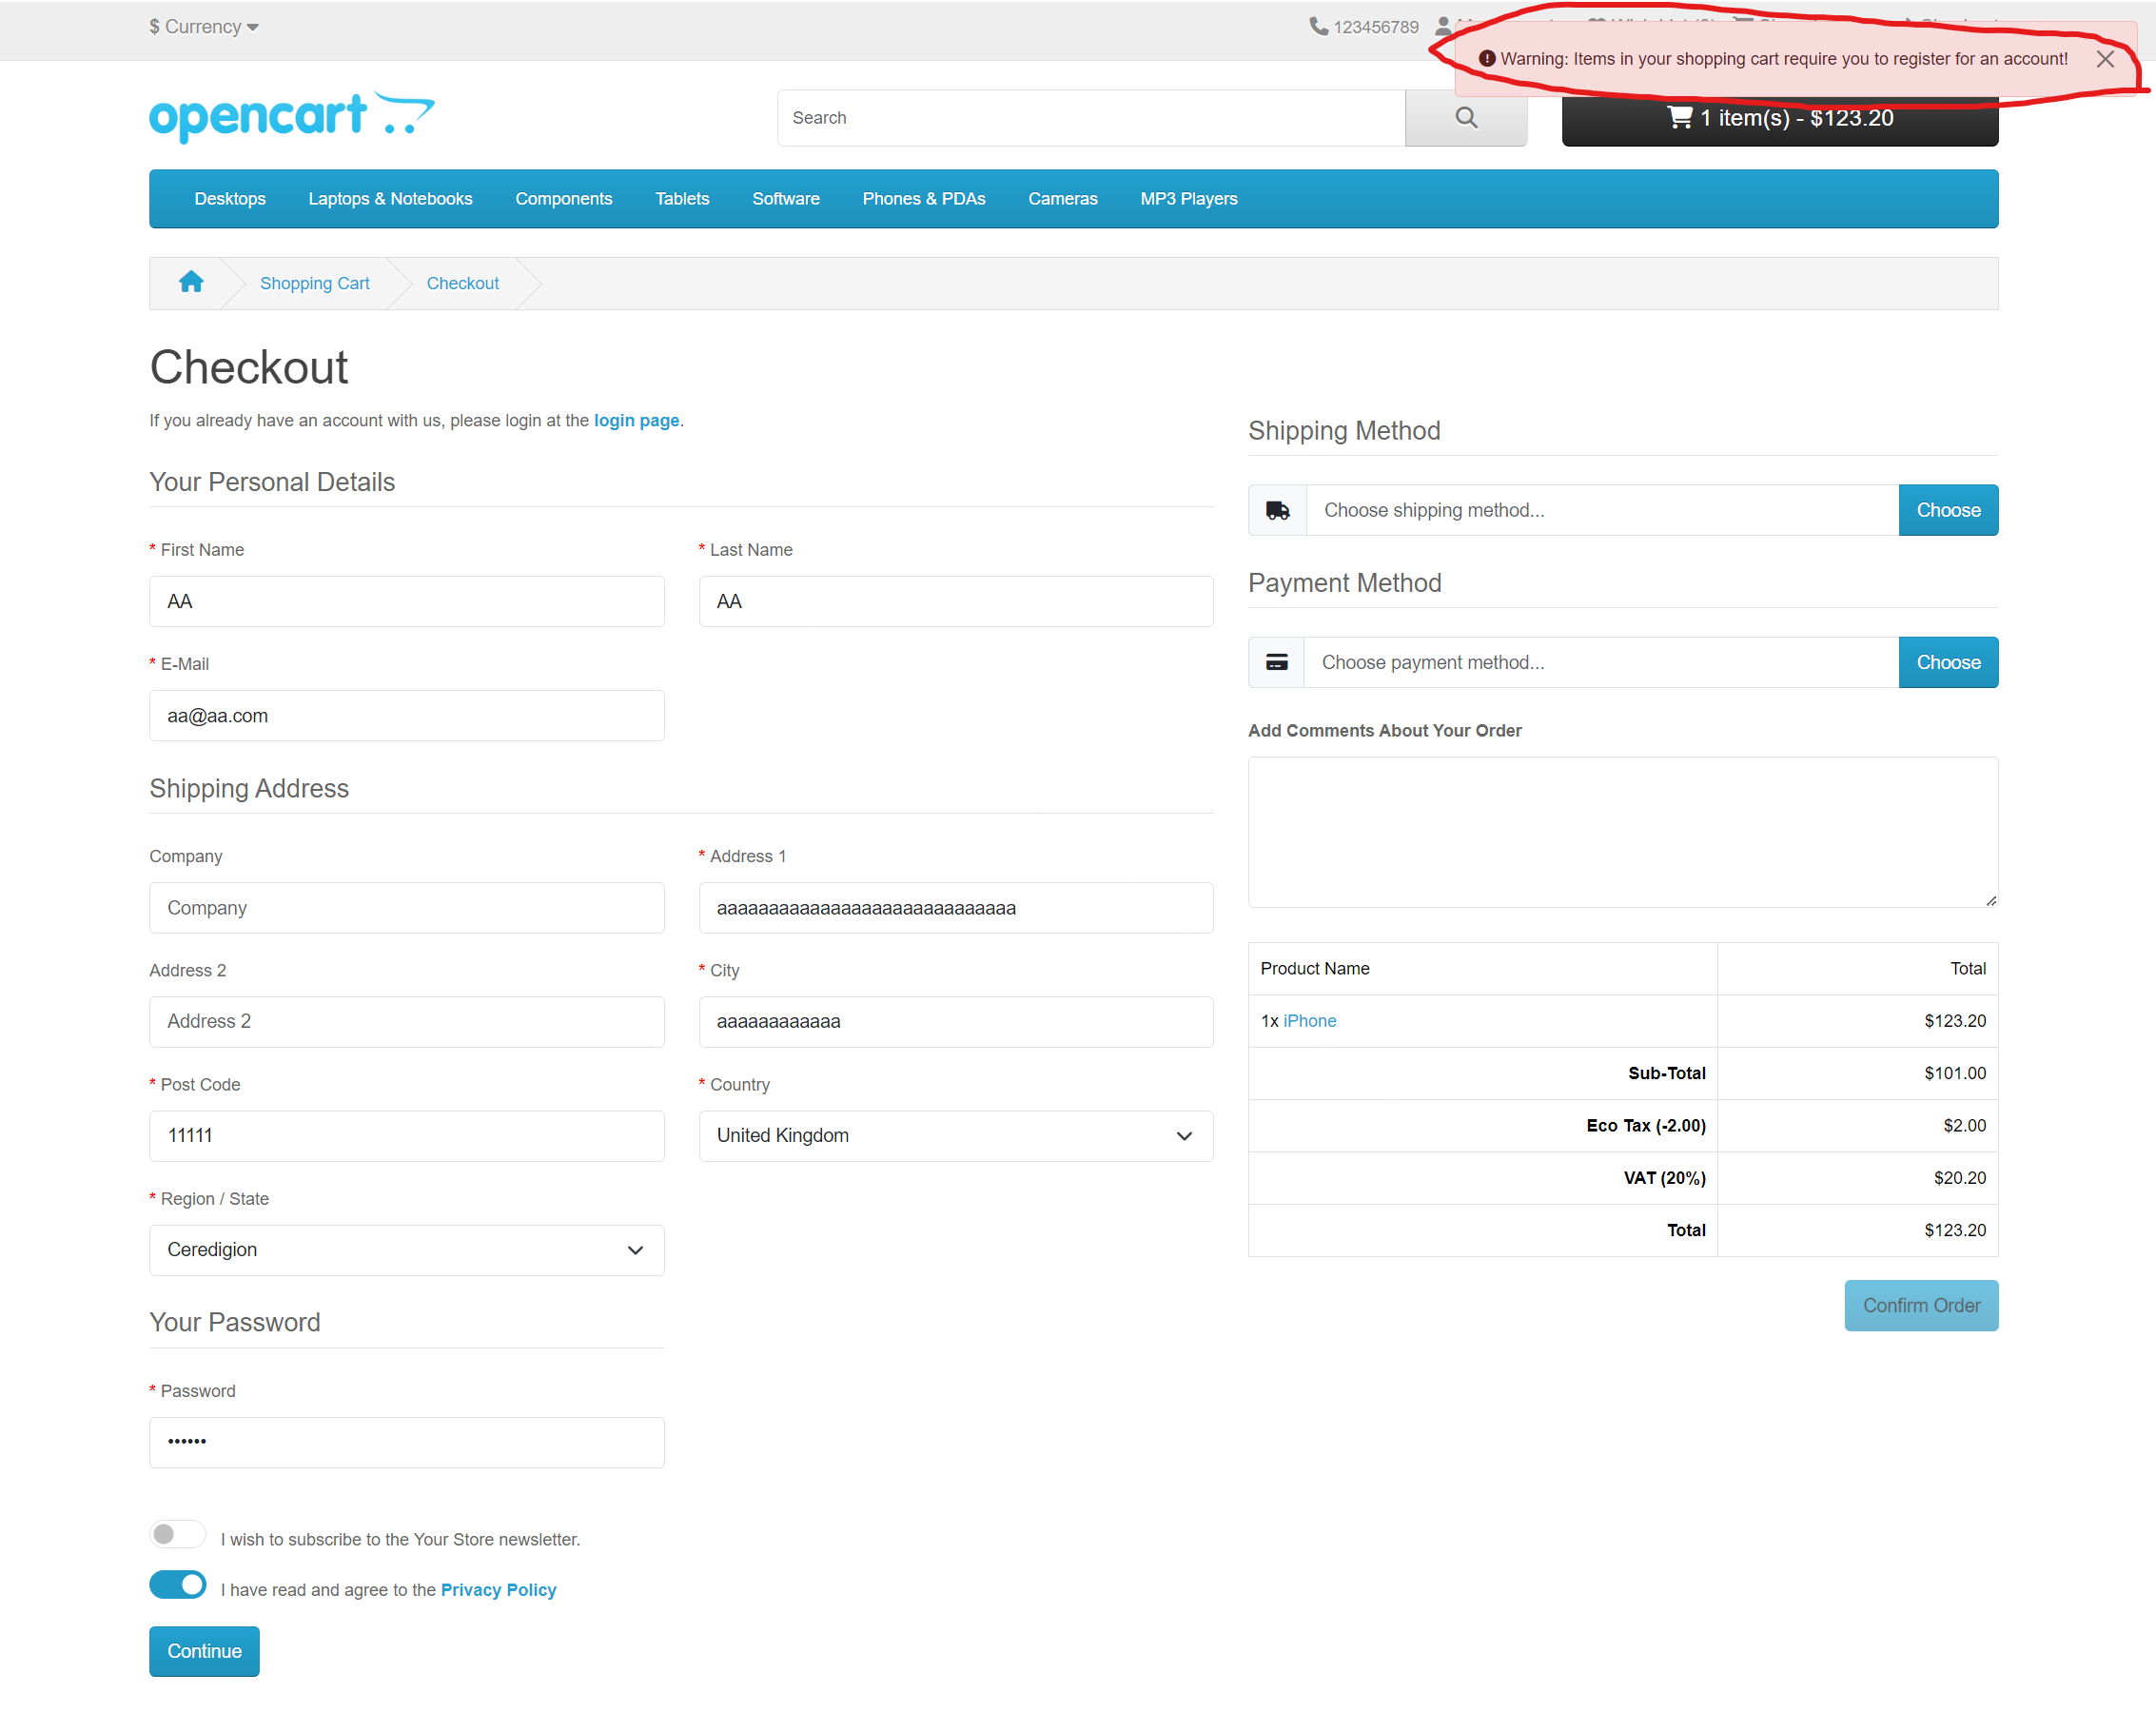Viewport: 2156px width, 1732px height.
Task: Open the Currency dropdown
Action: [x=204, y=27]
